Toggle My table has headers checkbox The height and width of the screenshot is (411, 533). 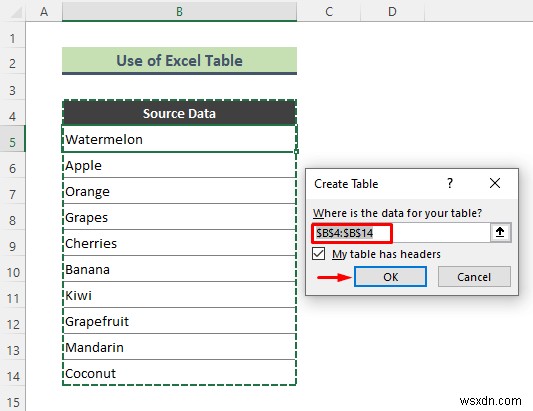pos(319,254)
